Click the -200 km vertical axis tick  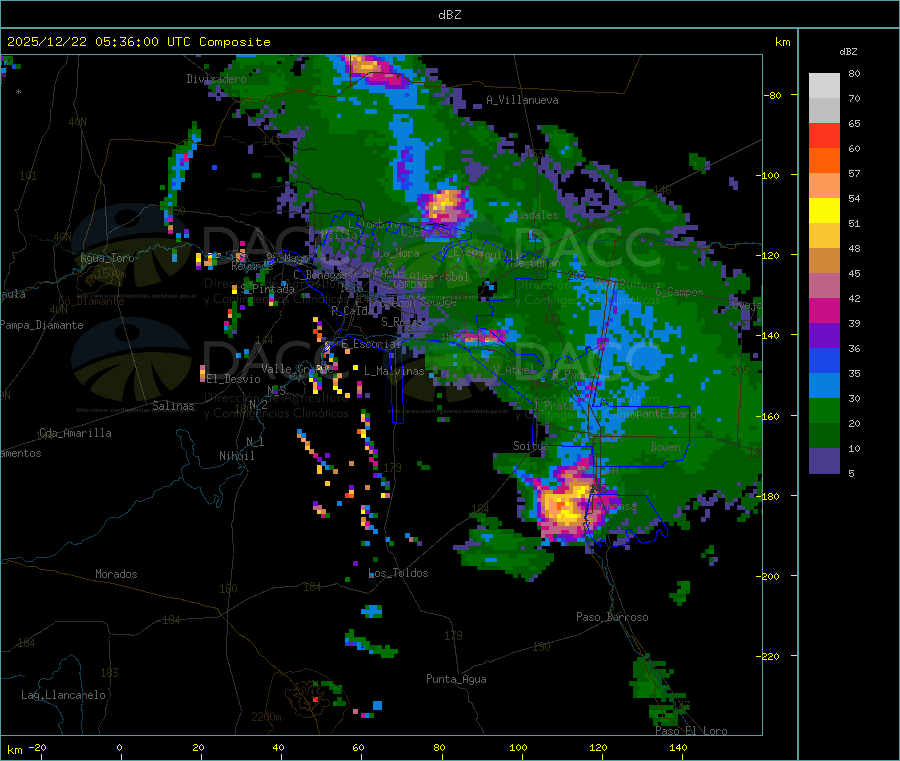[x=770, y=576]
